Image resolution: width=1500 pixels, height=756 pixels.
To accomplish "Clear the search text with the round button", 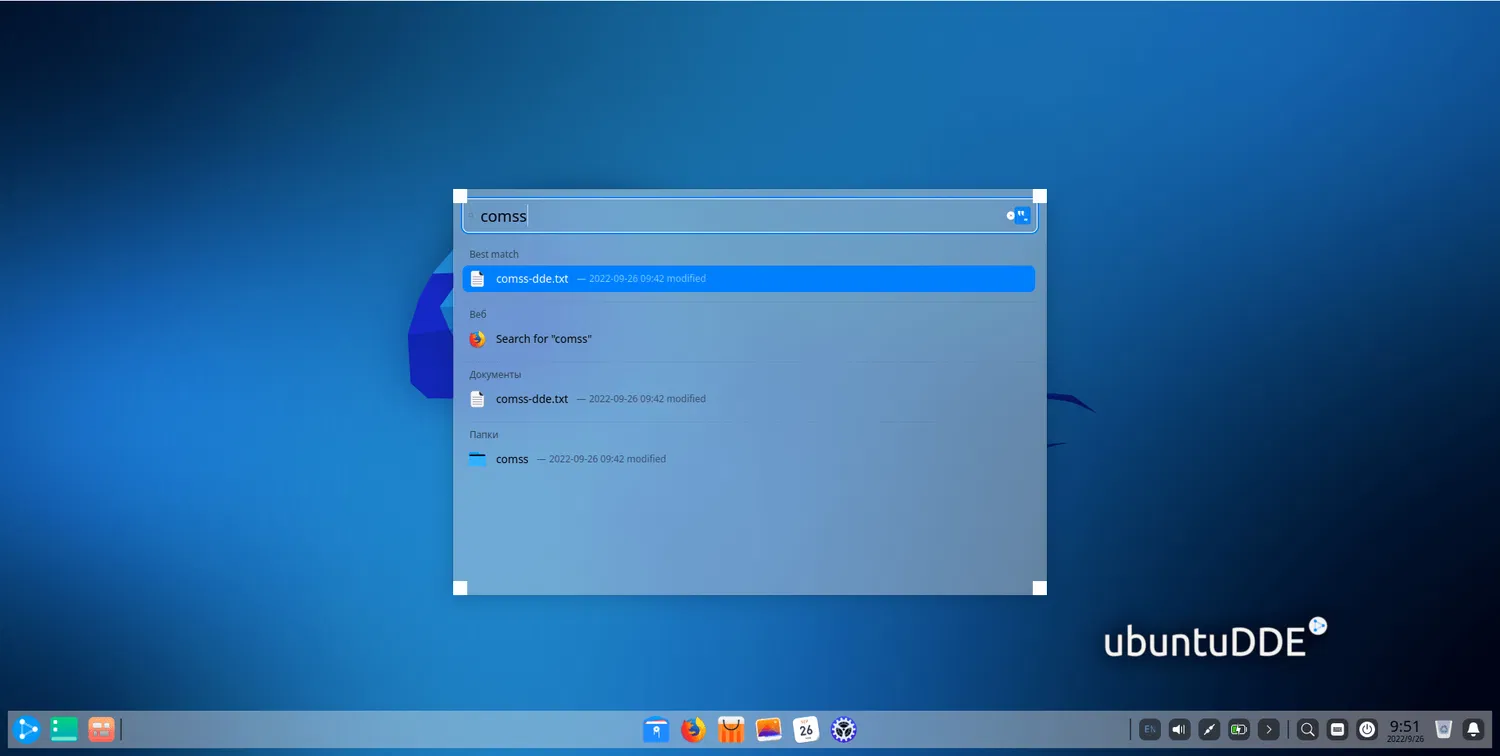I will pos(1010,216).
